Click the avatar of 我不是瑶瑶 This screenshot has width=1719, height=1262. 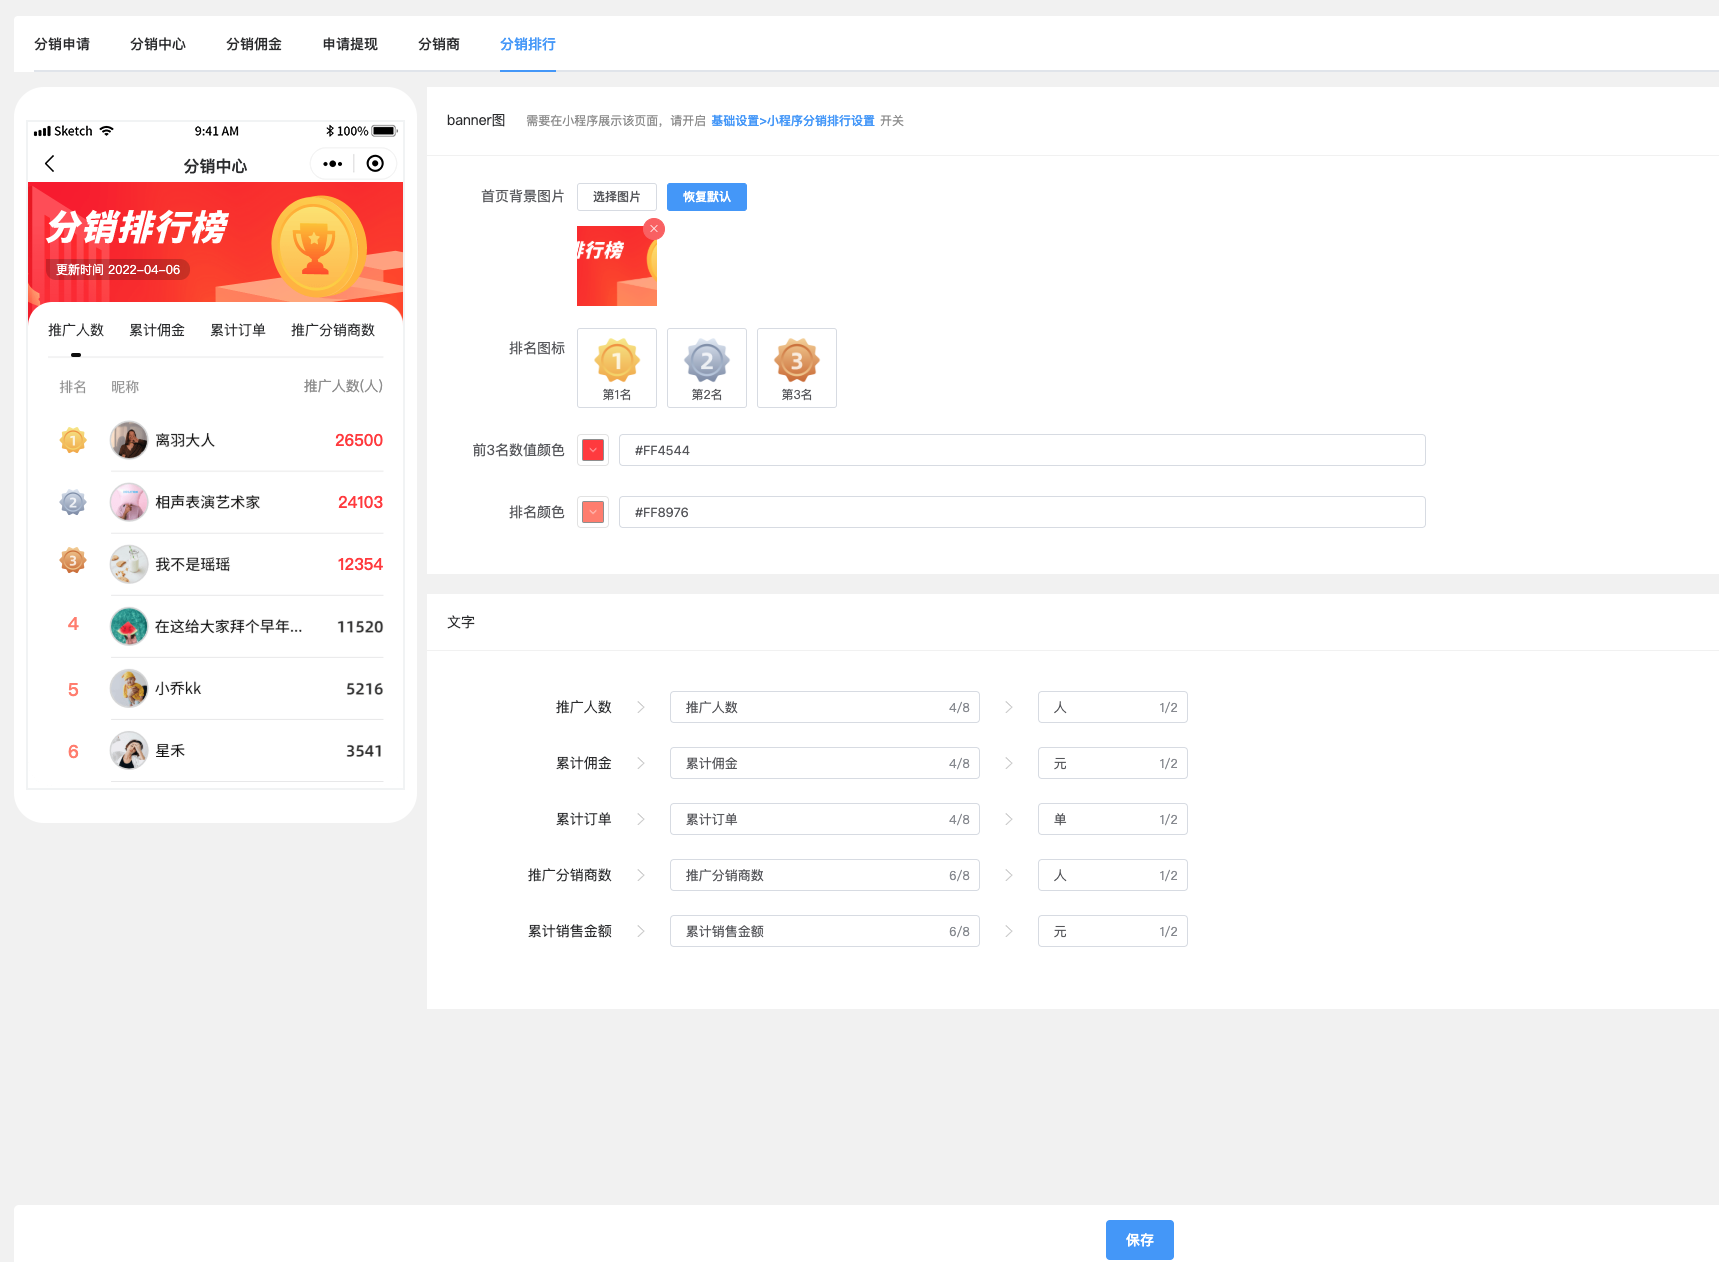tap(129, 564)
